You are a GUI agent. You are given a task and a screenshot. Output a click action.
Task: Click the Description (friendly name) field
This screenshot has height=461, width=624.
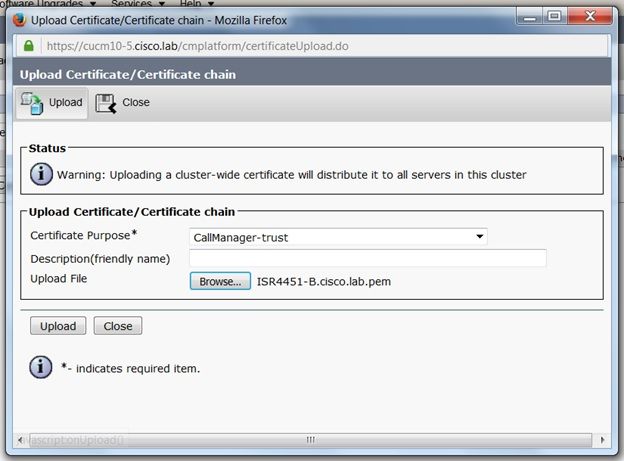pos(368,258)
